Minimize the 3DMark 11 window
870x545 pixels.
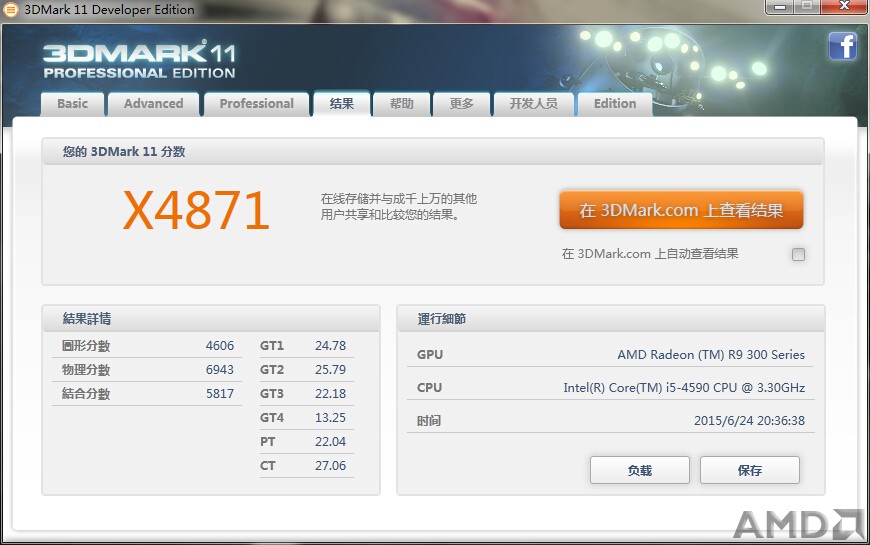coord(780,7)
